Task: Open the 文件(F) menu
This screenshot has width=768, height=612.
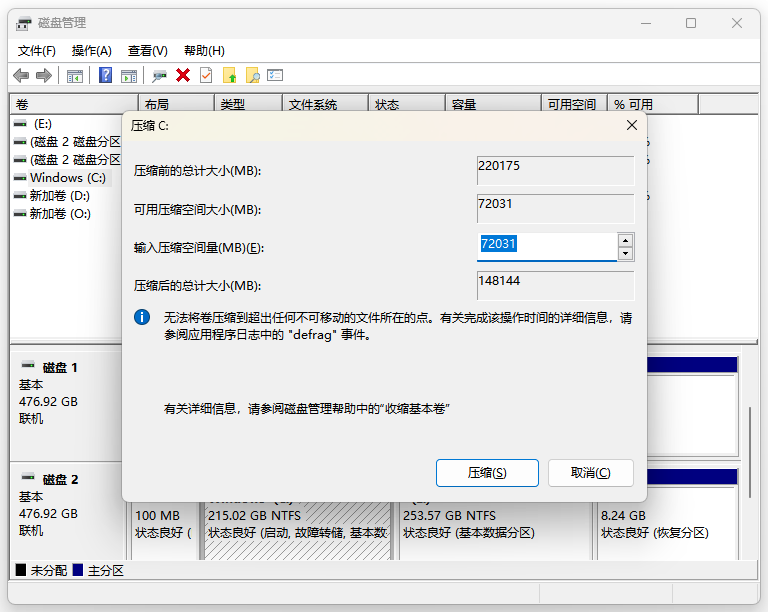Action: (37, 51)
